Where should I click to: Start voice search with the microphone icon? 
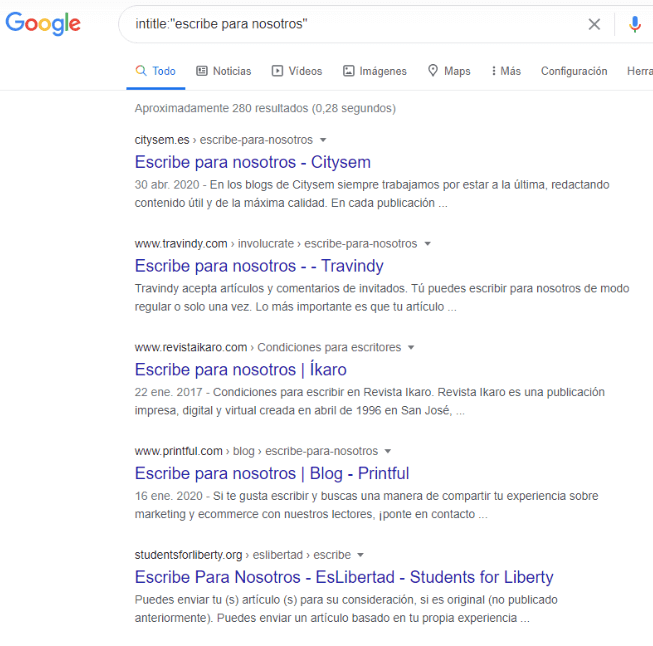635,24
